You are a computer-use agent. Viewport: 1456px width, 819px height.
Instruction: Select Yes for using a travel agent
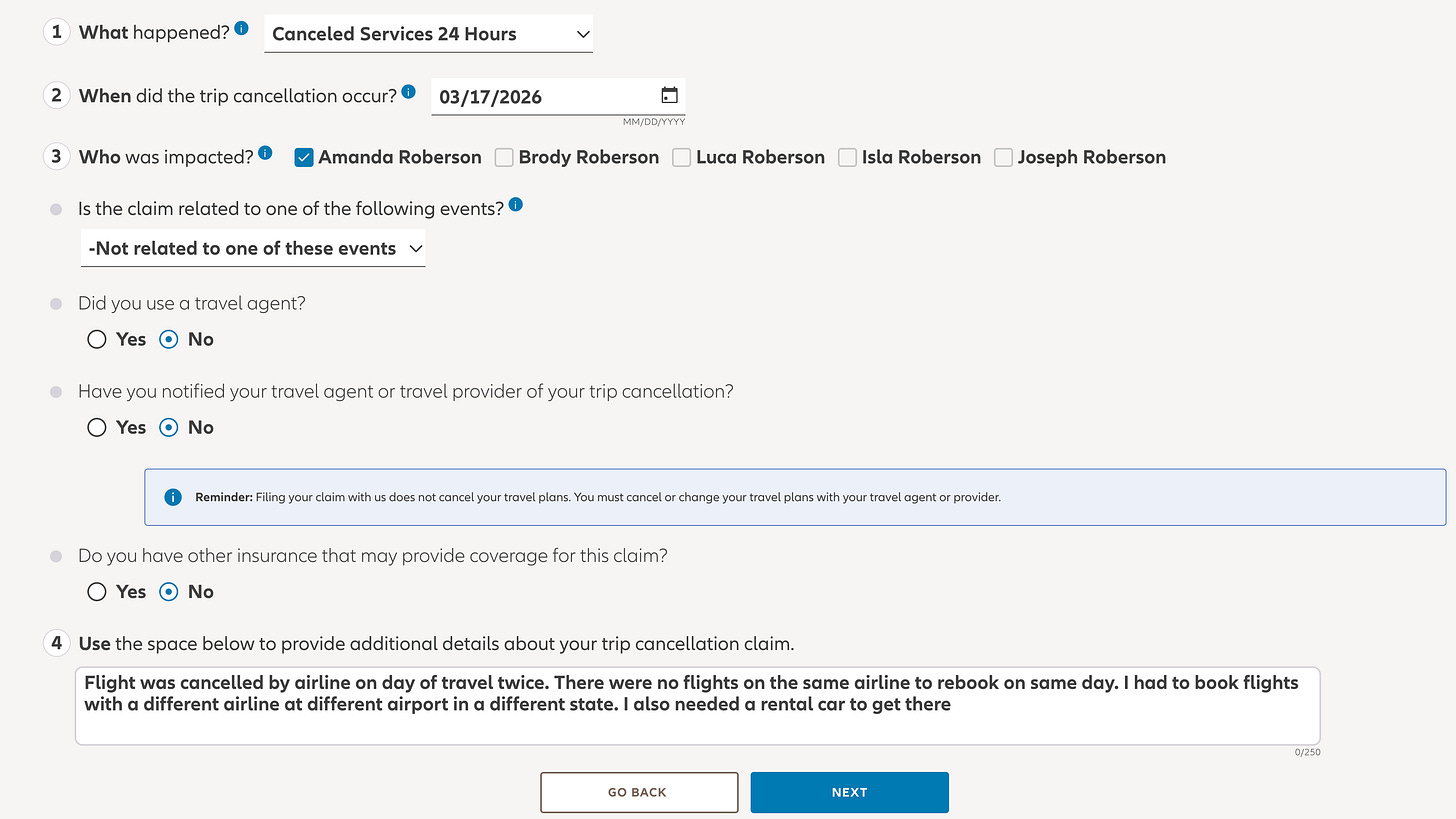(x=97, y=339)
